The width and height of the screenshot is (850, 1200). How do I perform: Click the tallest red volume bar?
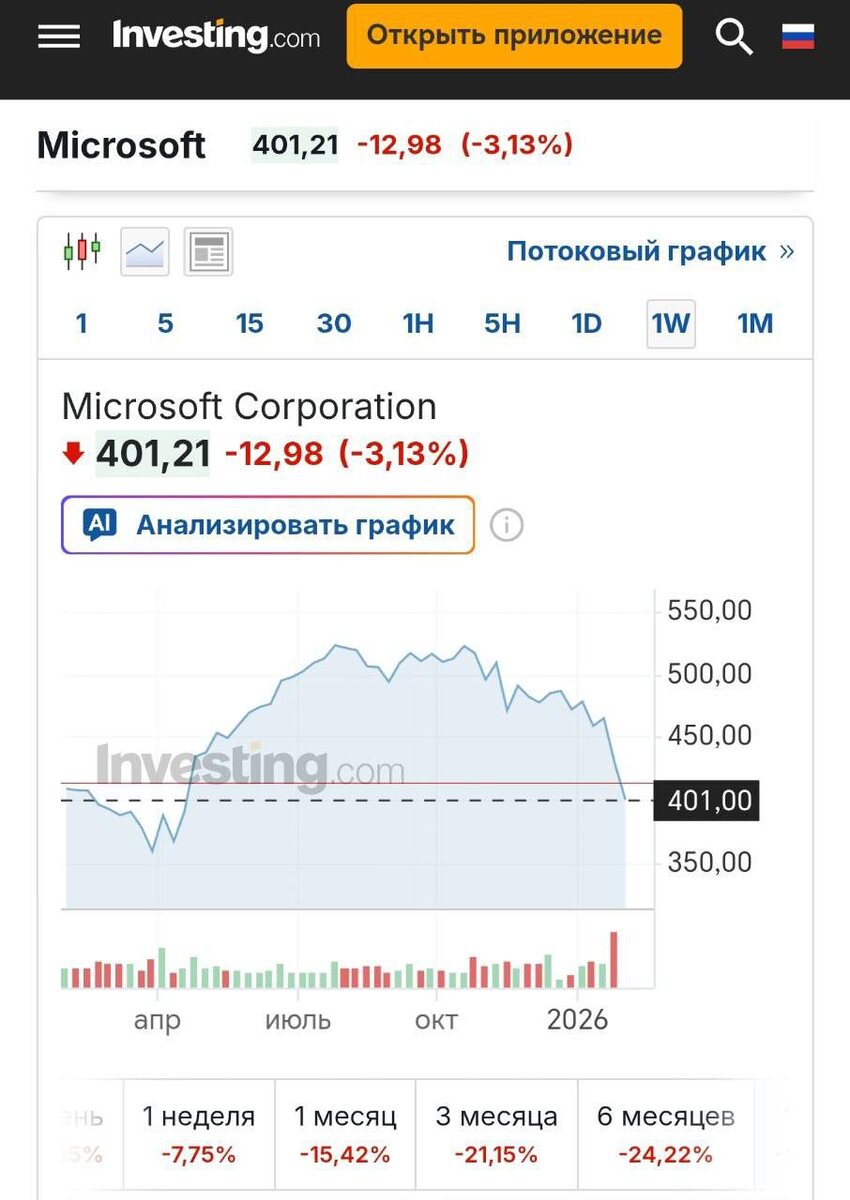[614, 960]
